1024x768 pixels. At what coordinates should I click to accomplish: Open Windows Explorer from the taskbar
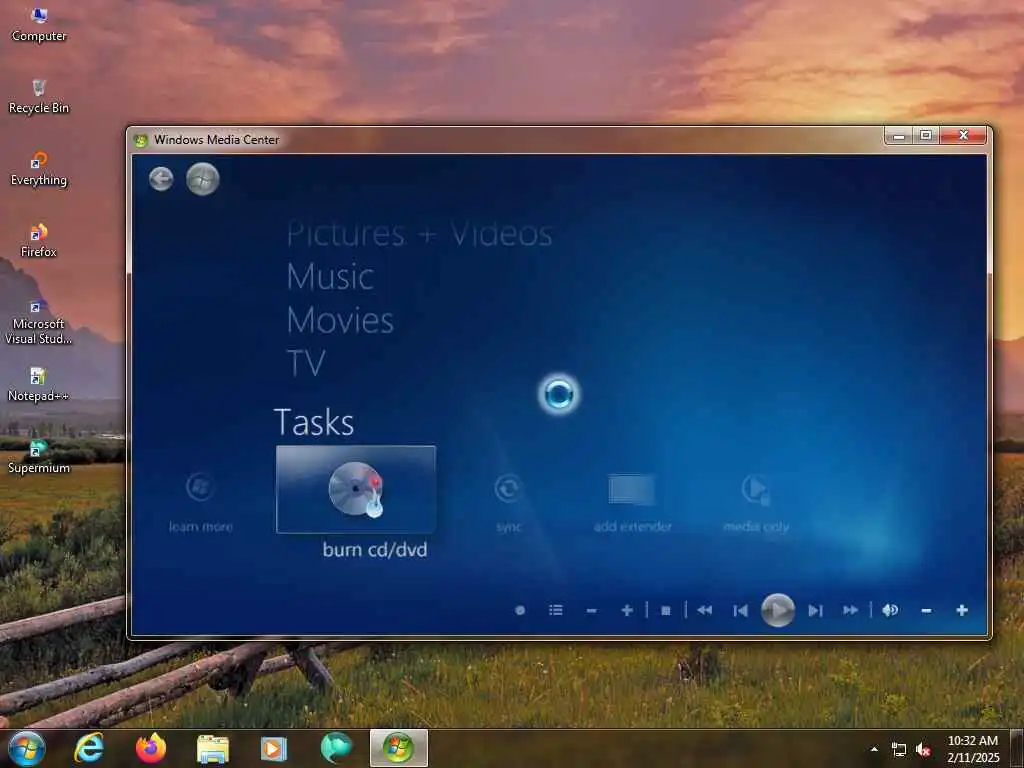point(213,748)
